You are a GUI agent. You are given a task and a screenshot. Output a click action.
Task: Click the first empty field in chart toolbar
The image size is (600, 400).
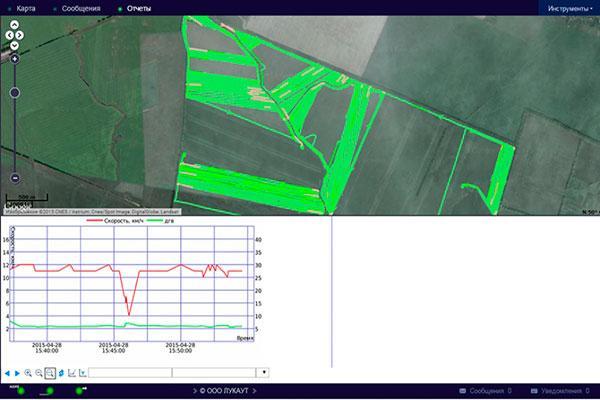130,373
